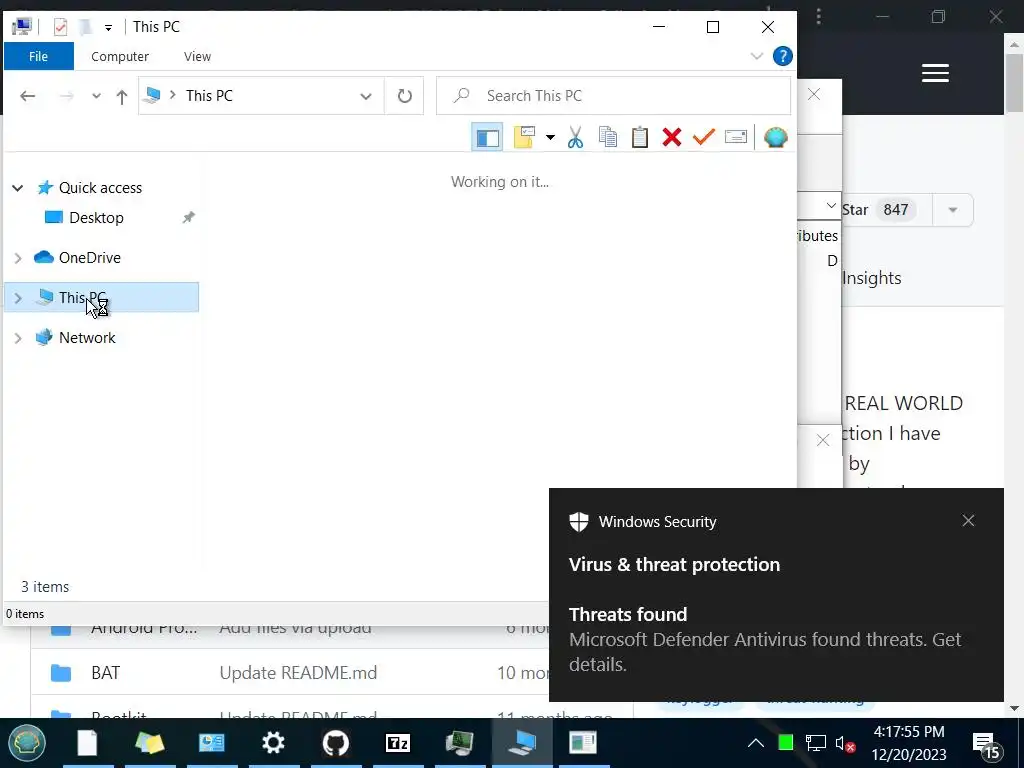Image resolution: width=1024 pixels, height=768 pixels.
Task: Click the blue Help question mark icon
Action: pyautogui.click(x=783, y=56)
